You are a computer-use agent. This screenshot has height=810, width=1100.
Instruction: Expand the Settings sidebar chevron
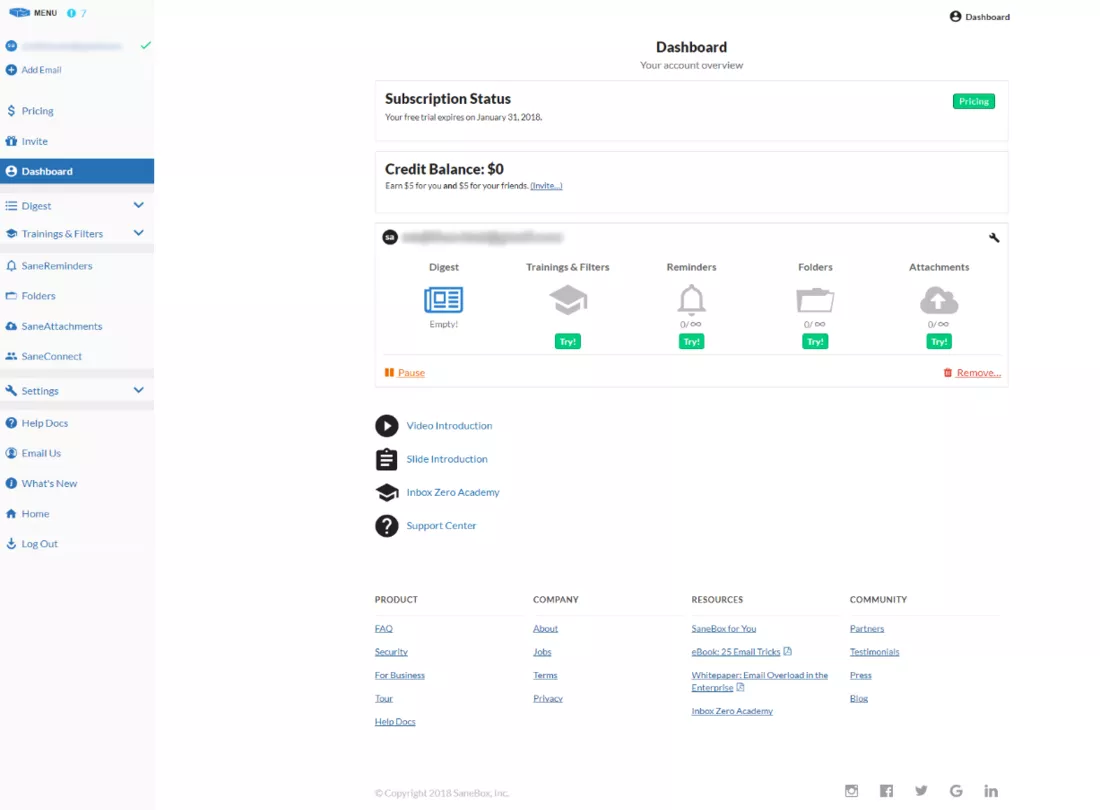point(138,390)
